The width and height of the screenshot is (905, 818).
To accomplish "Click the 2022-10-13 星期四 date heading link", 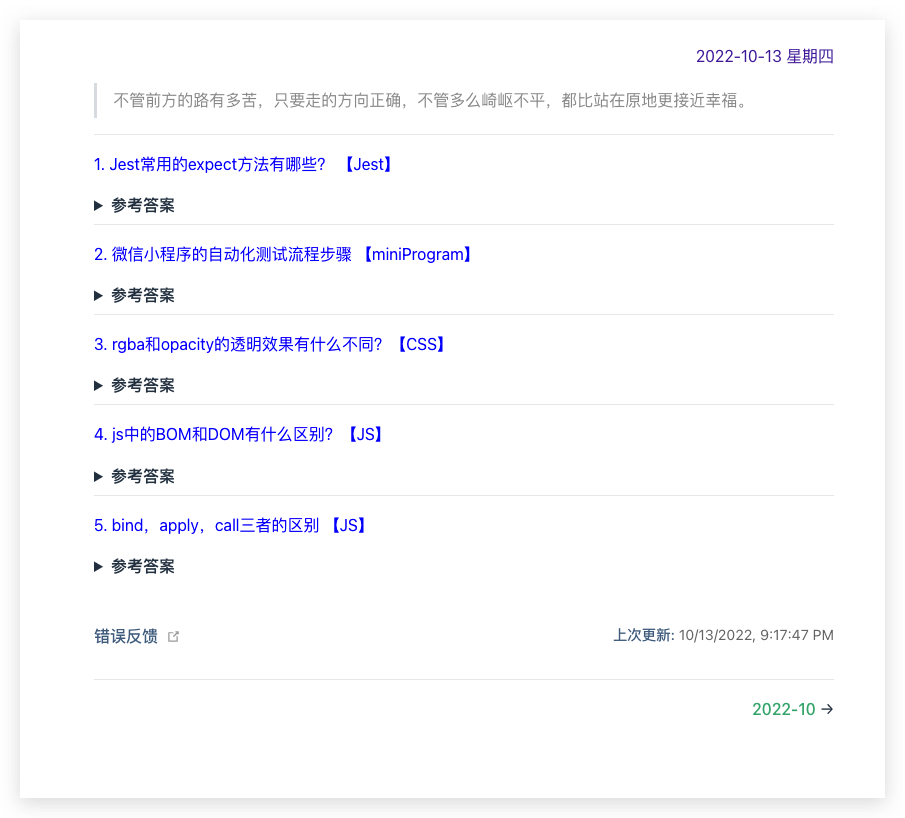I will point(764,57).
